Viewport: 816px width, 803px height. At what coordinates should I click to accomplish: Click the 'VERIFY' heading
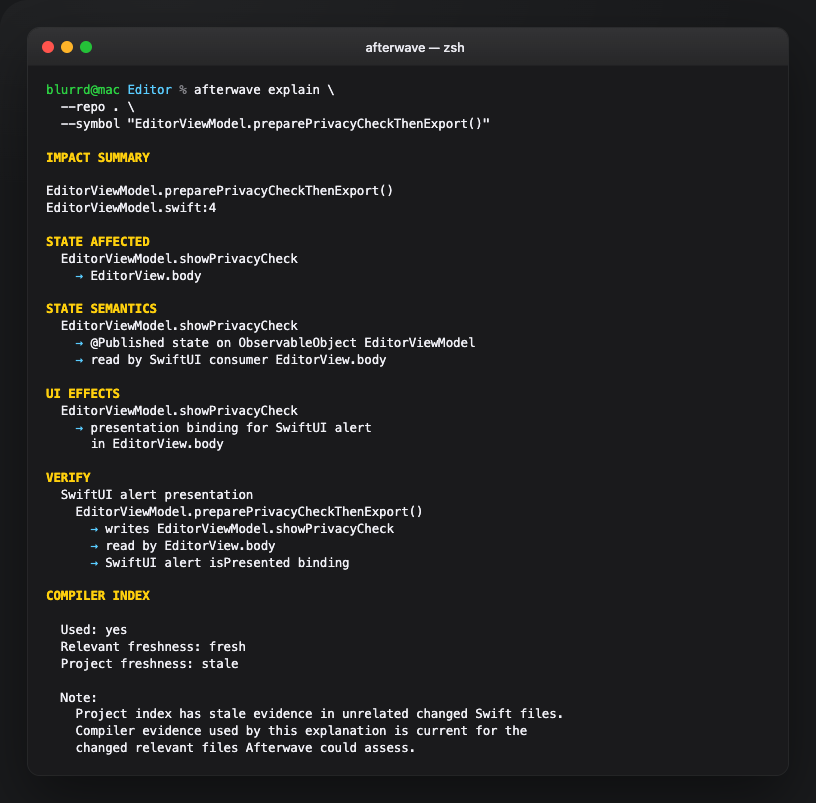68,478
